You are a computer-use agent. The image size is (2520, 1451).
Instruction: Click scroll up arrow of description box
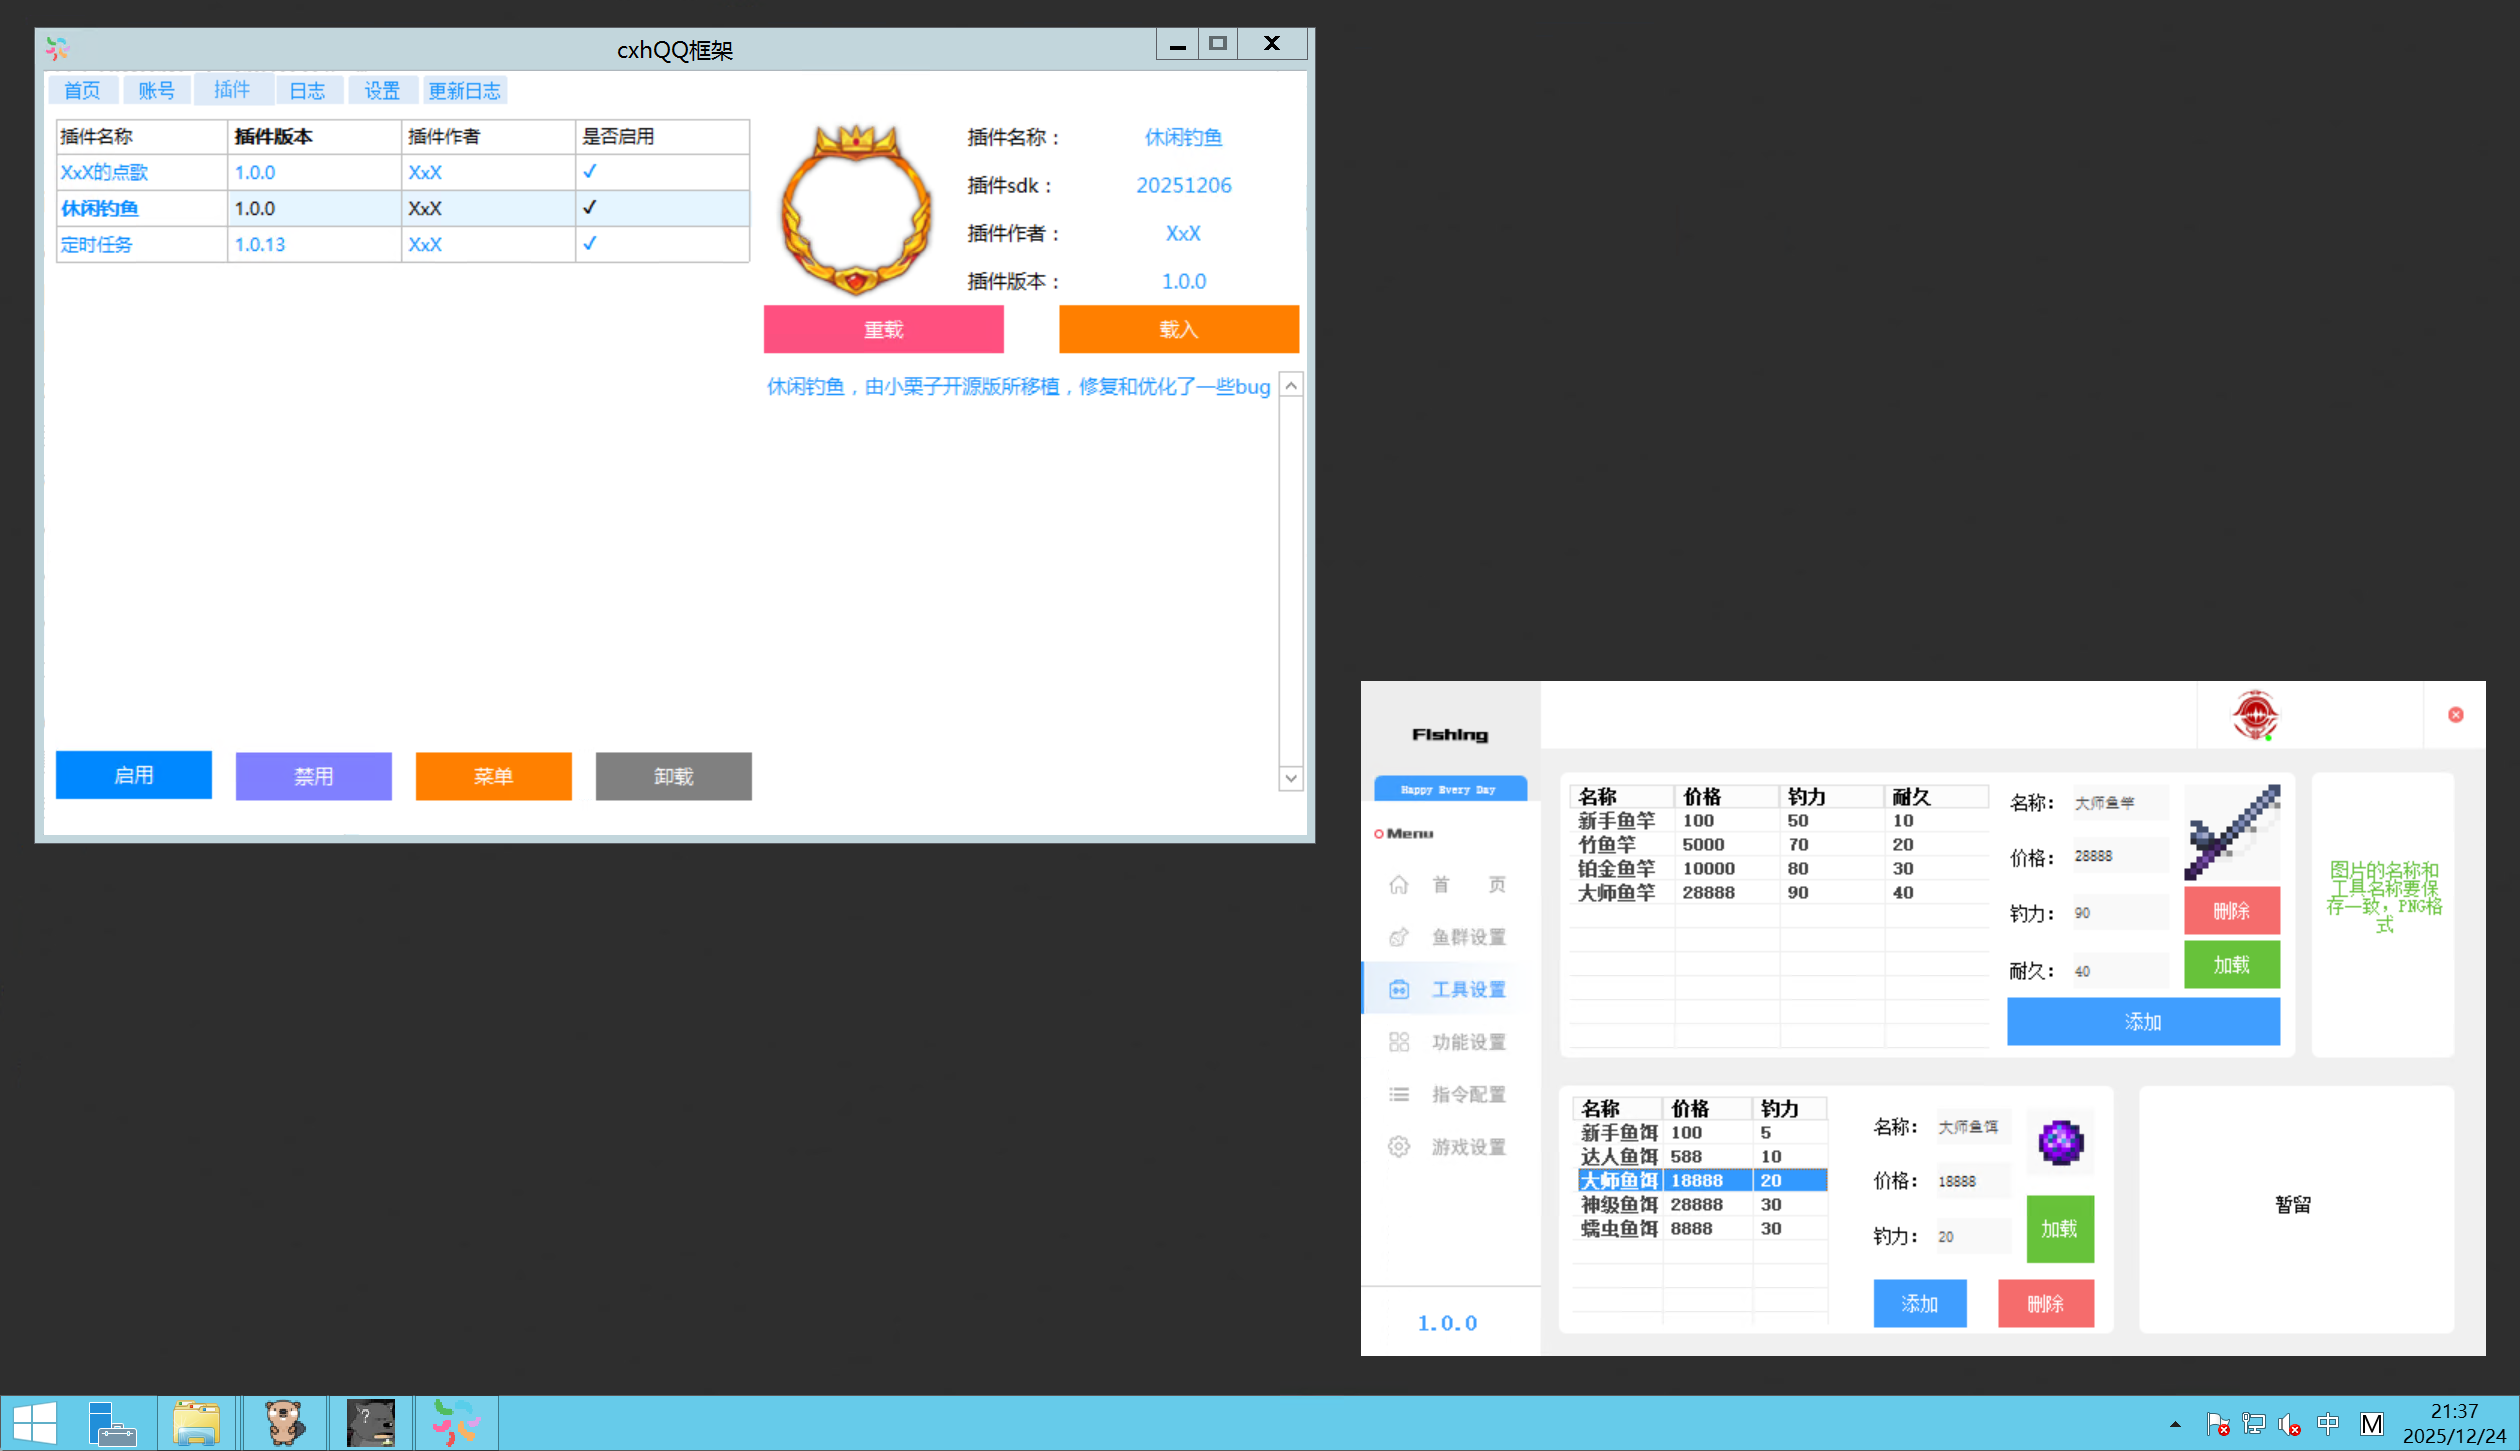pos(1291,386)
